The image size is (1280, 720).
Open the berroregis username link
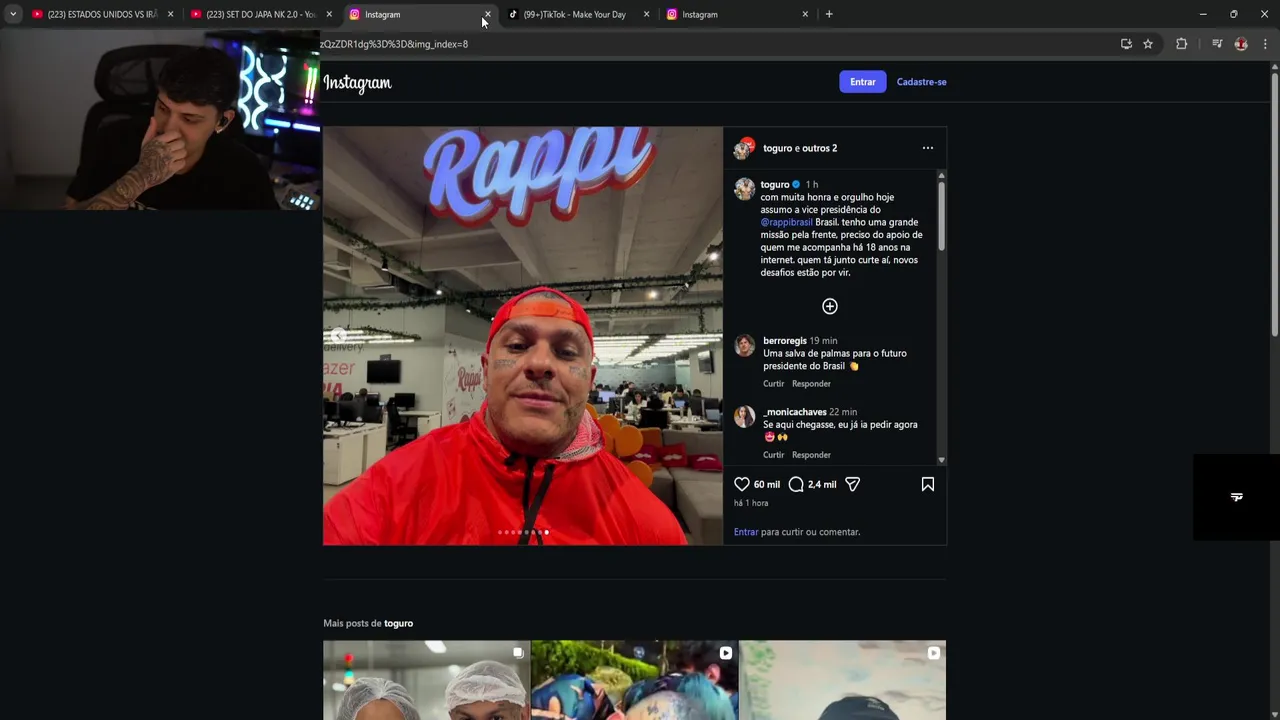tap(785, 341)
